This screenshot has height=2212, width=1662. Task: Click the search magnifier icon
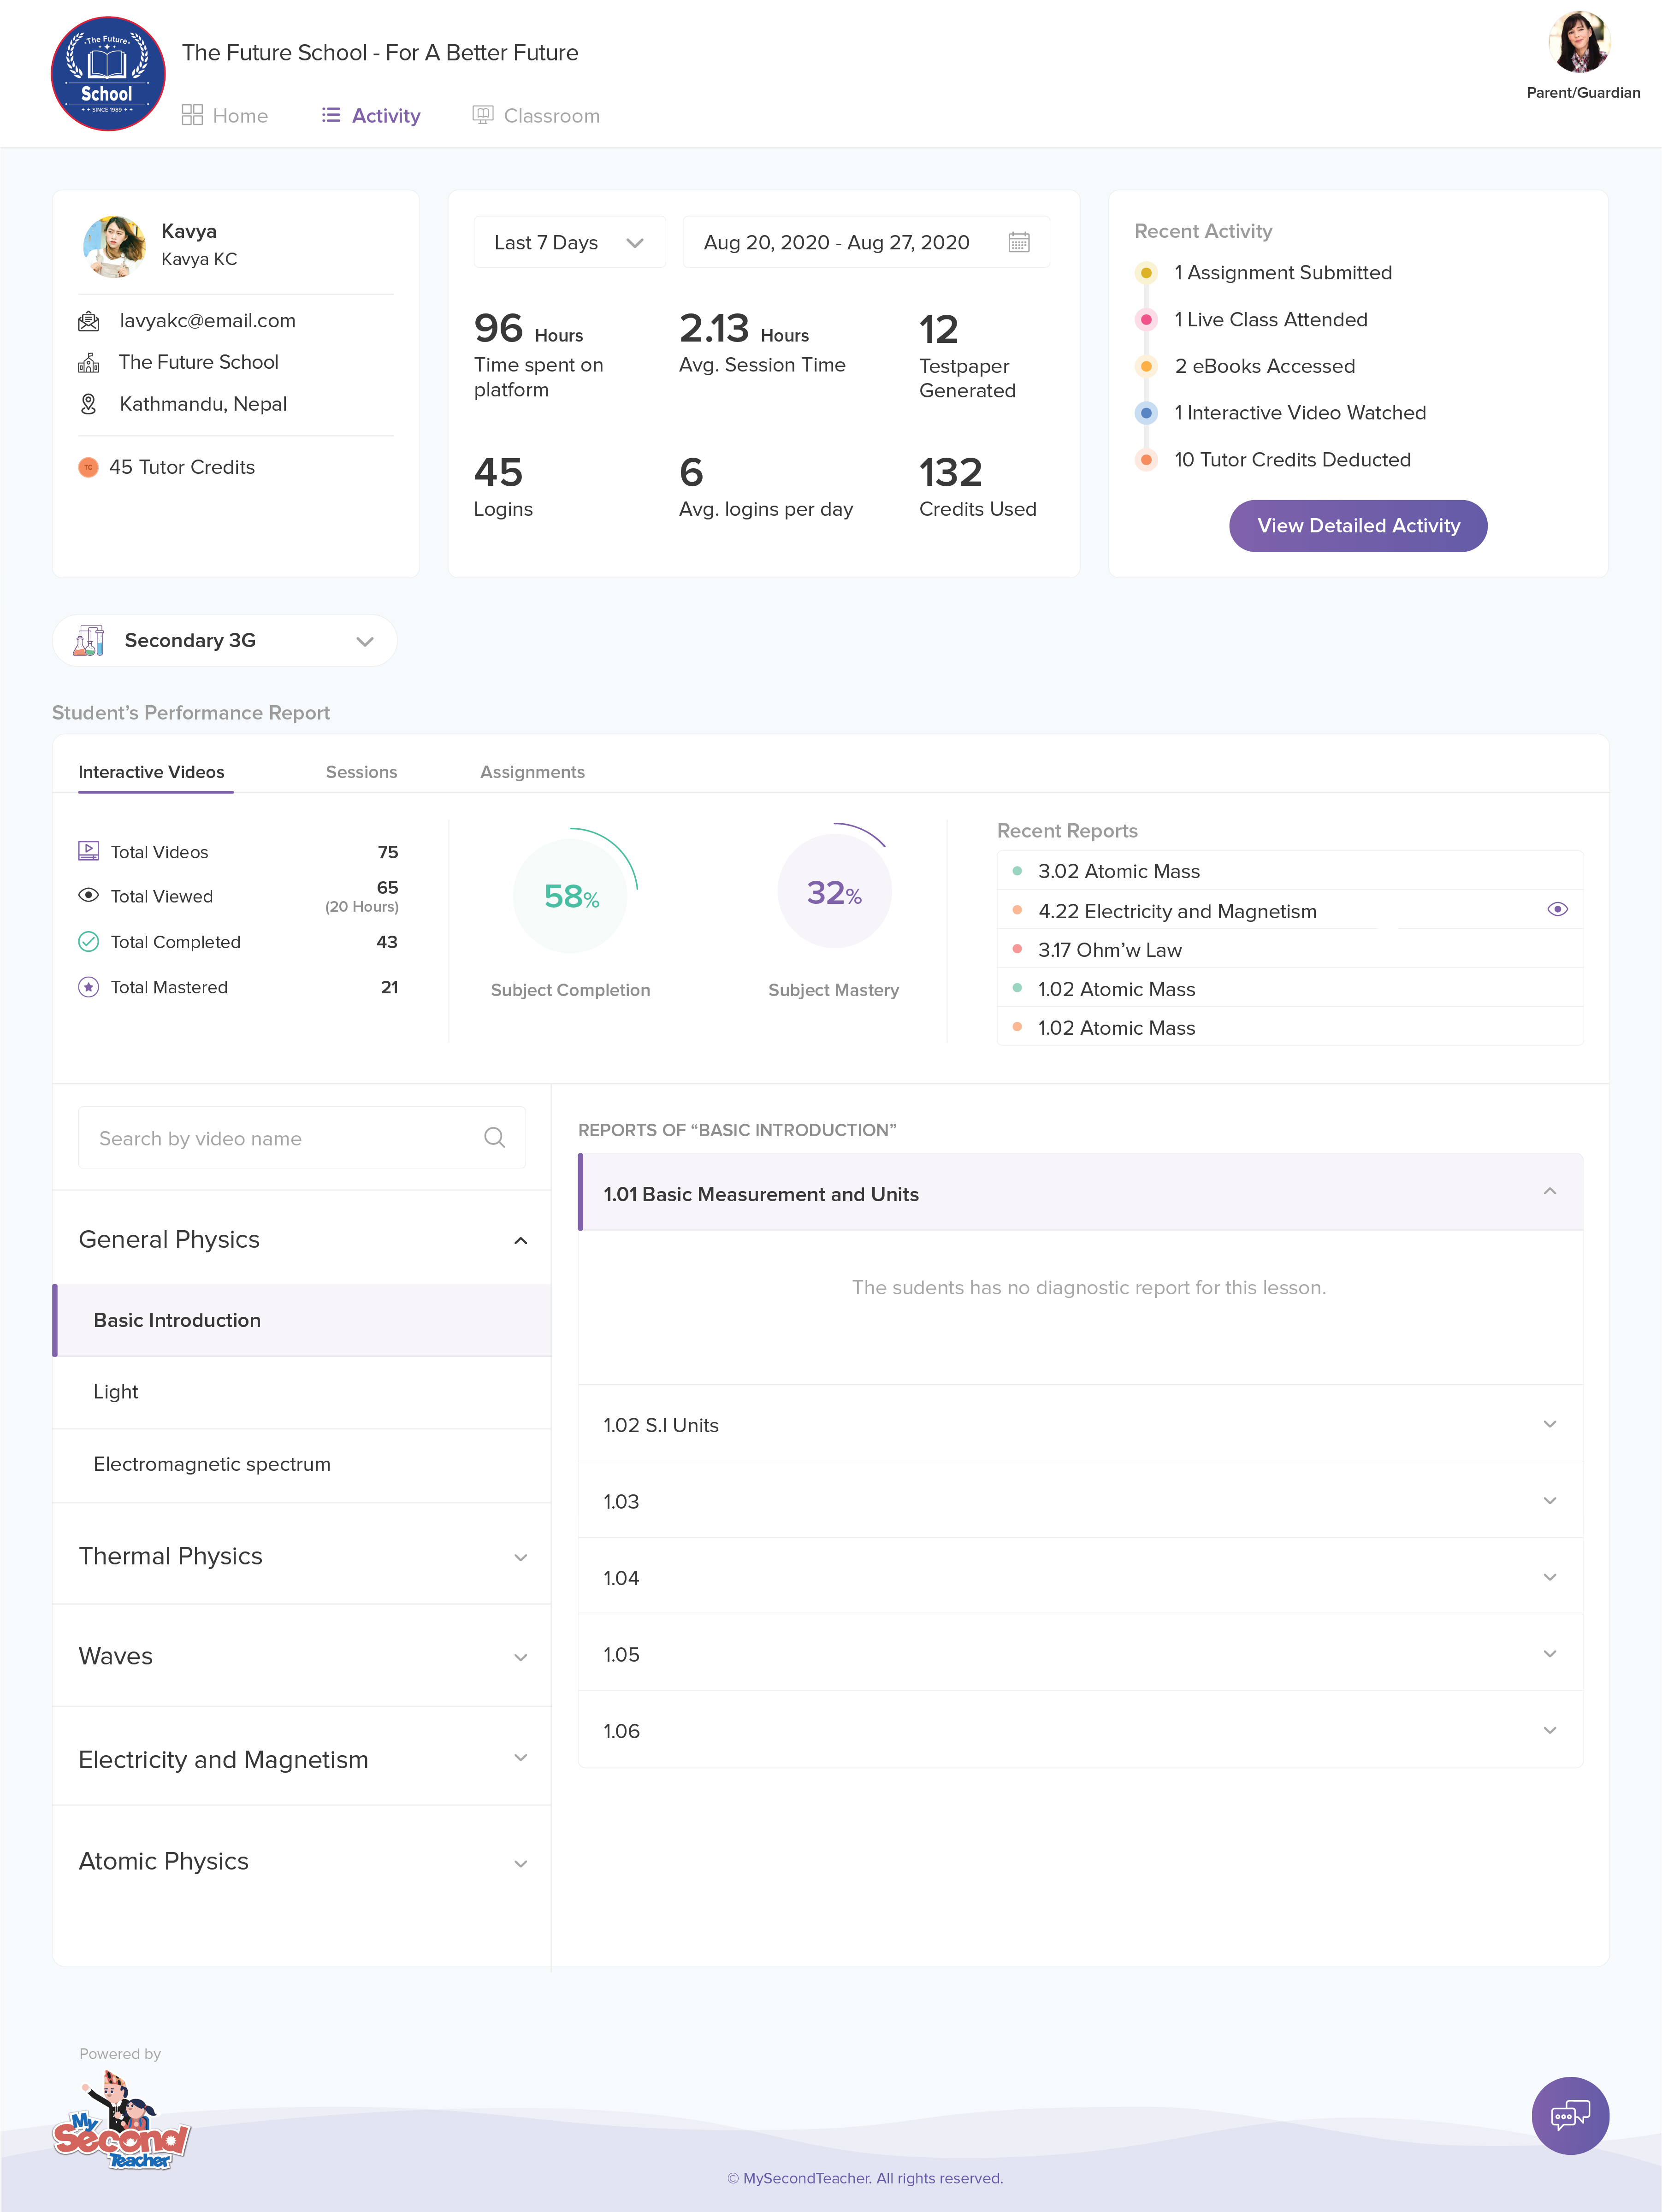click(x=494, y=1138)
